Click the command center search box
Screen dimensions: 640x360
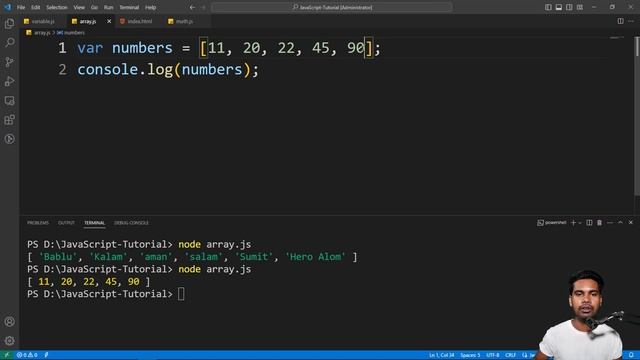(332, 7)
